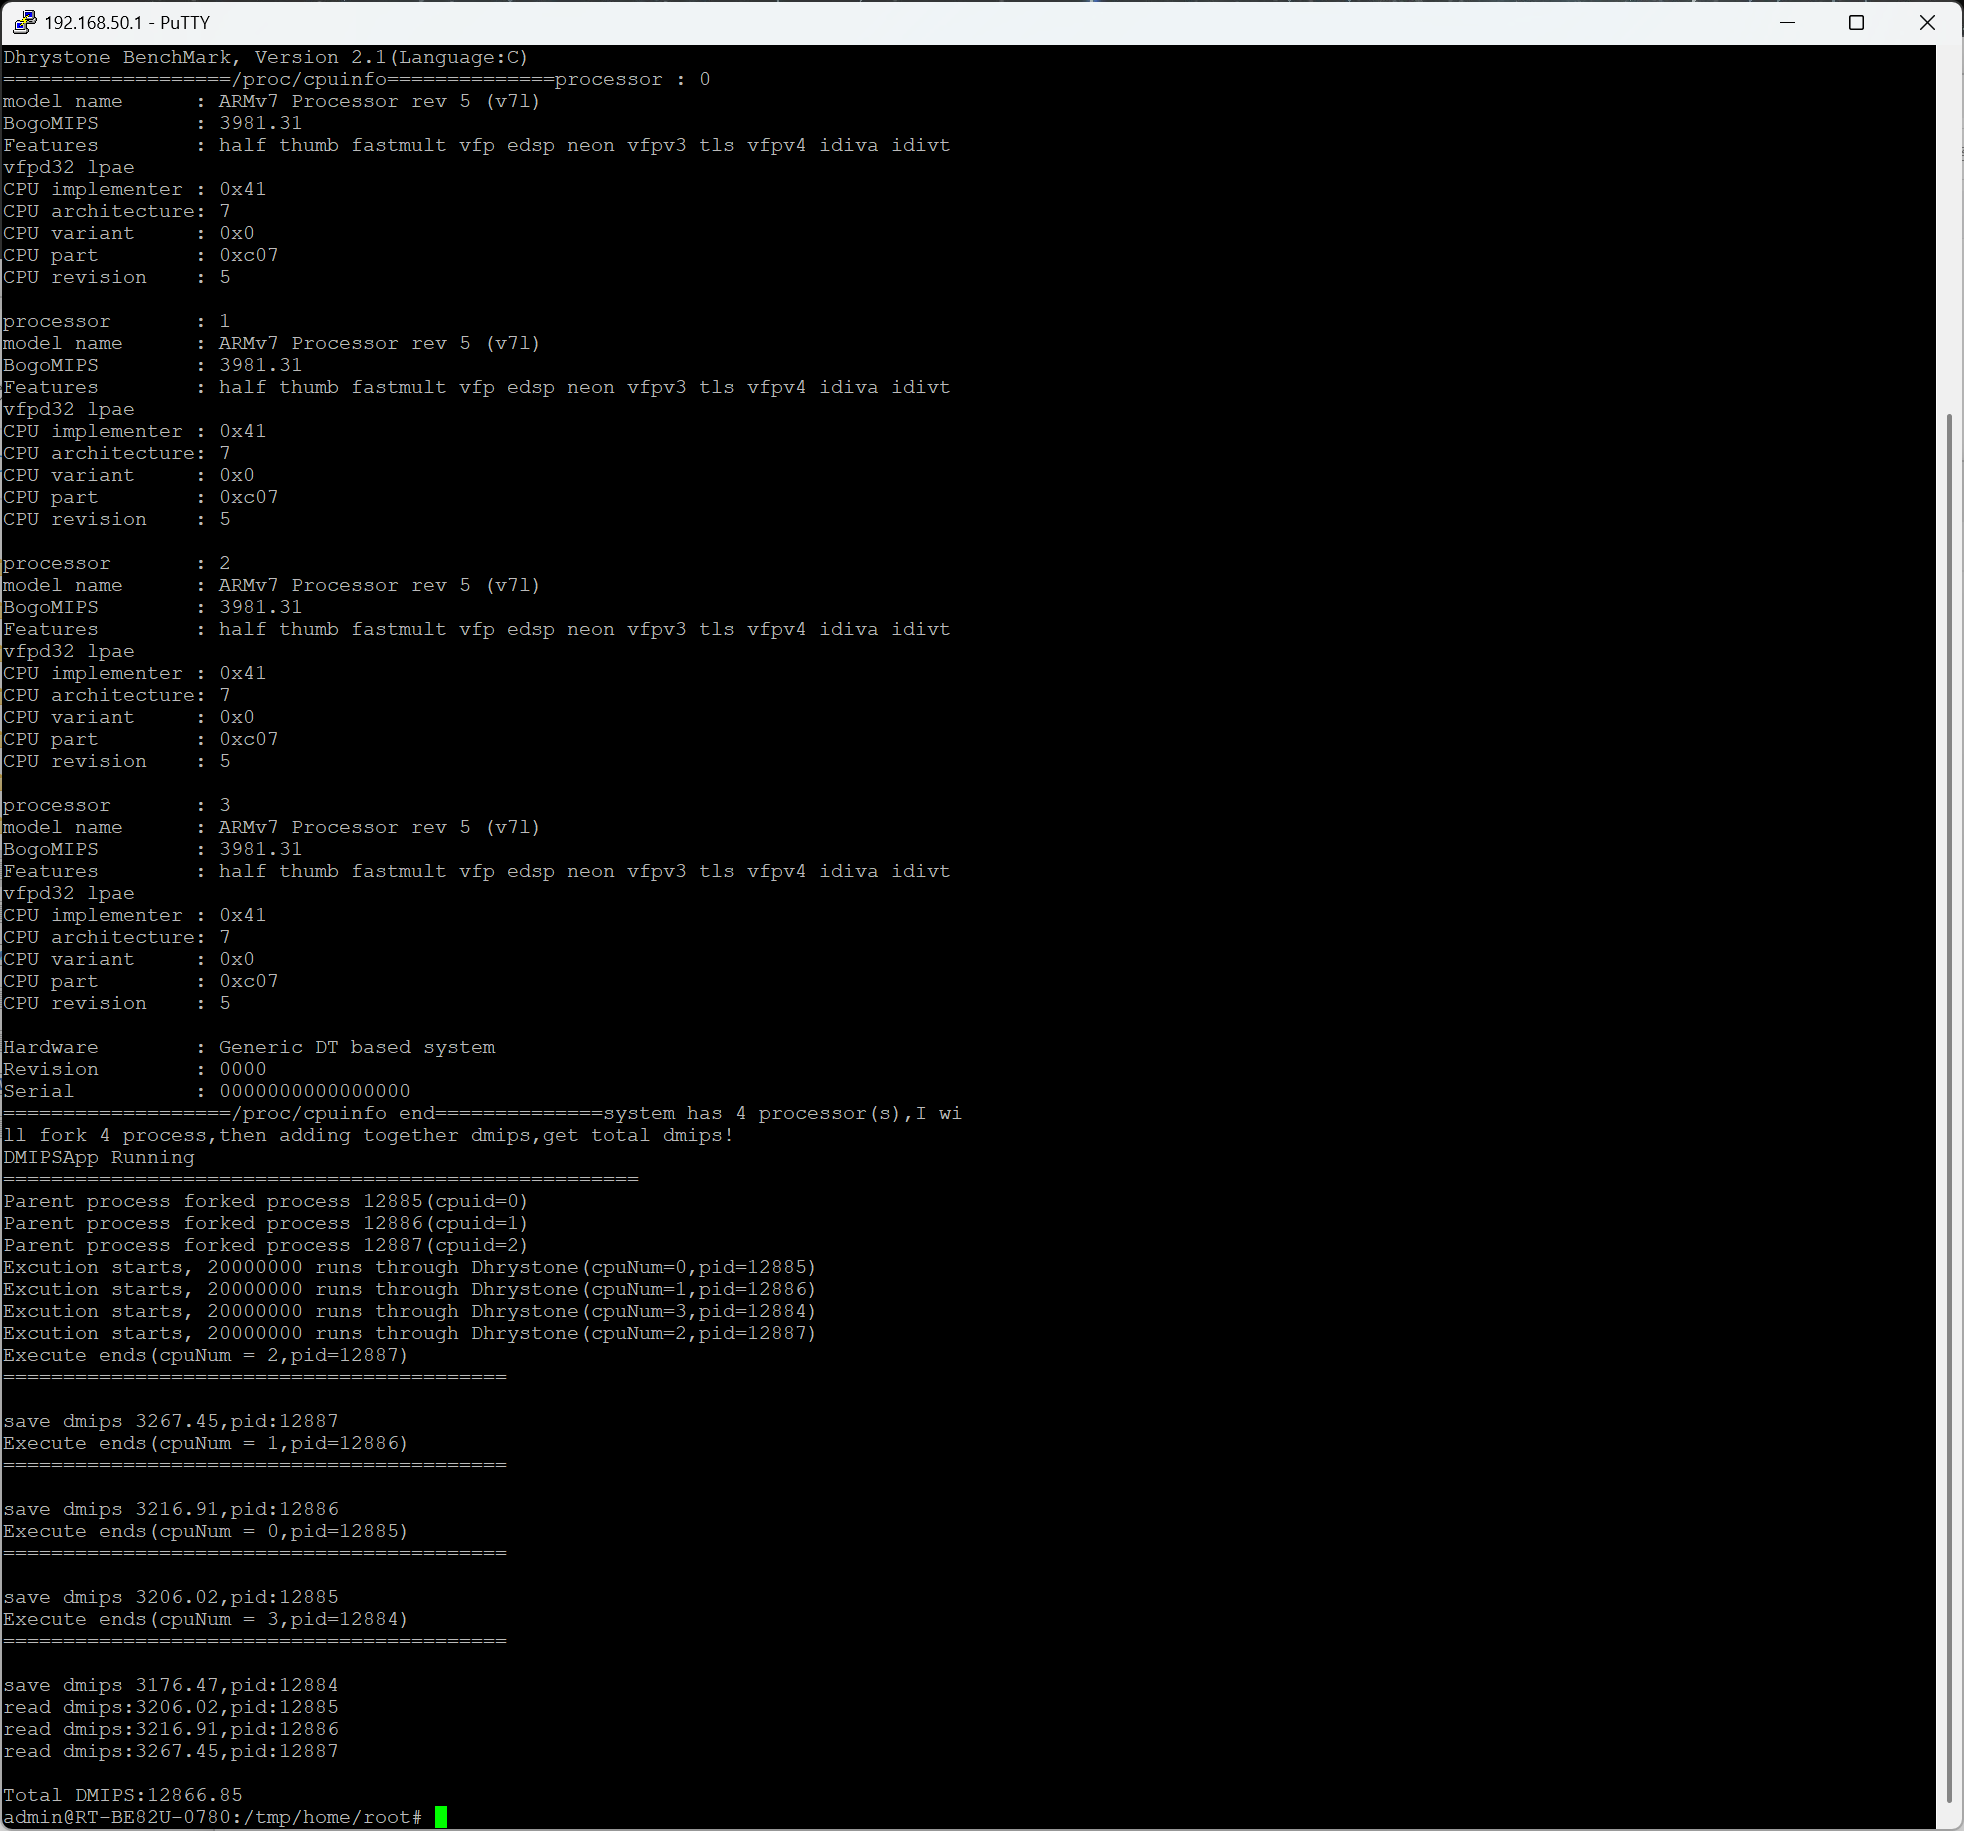Click the save dmips 3176.47 line
Screen dimensions: 1964x1831
coord(170,1685)
